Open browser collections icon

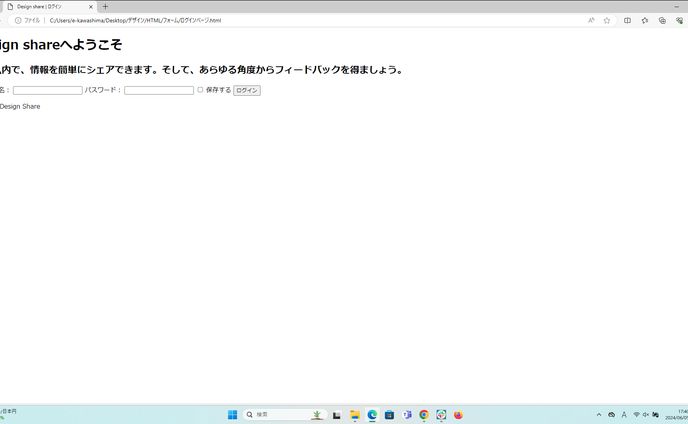[x=662, y=20]
